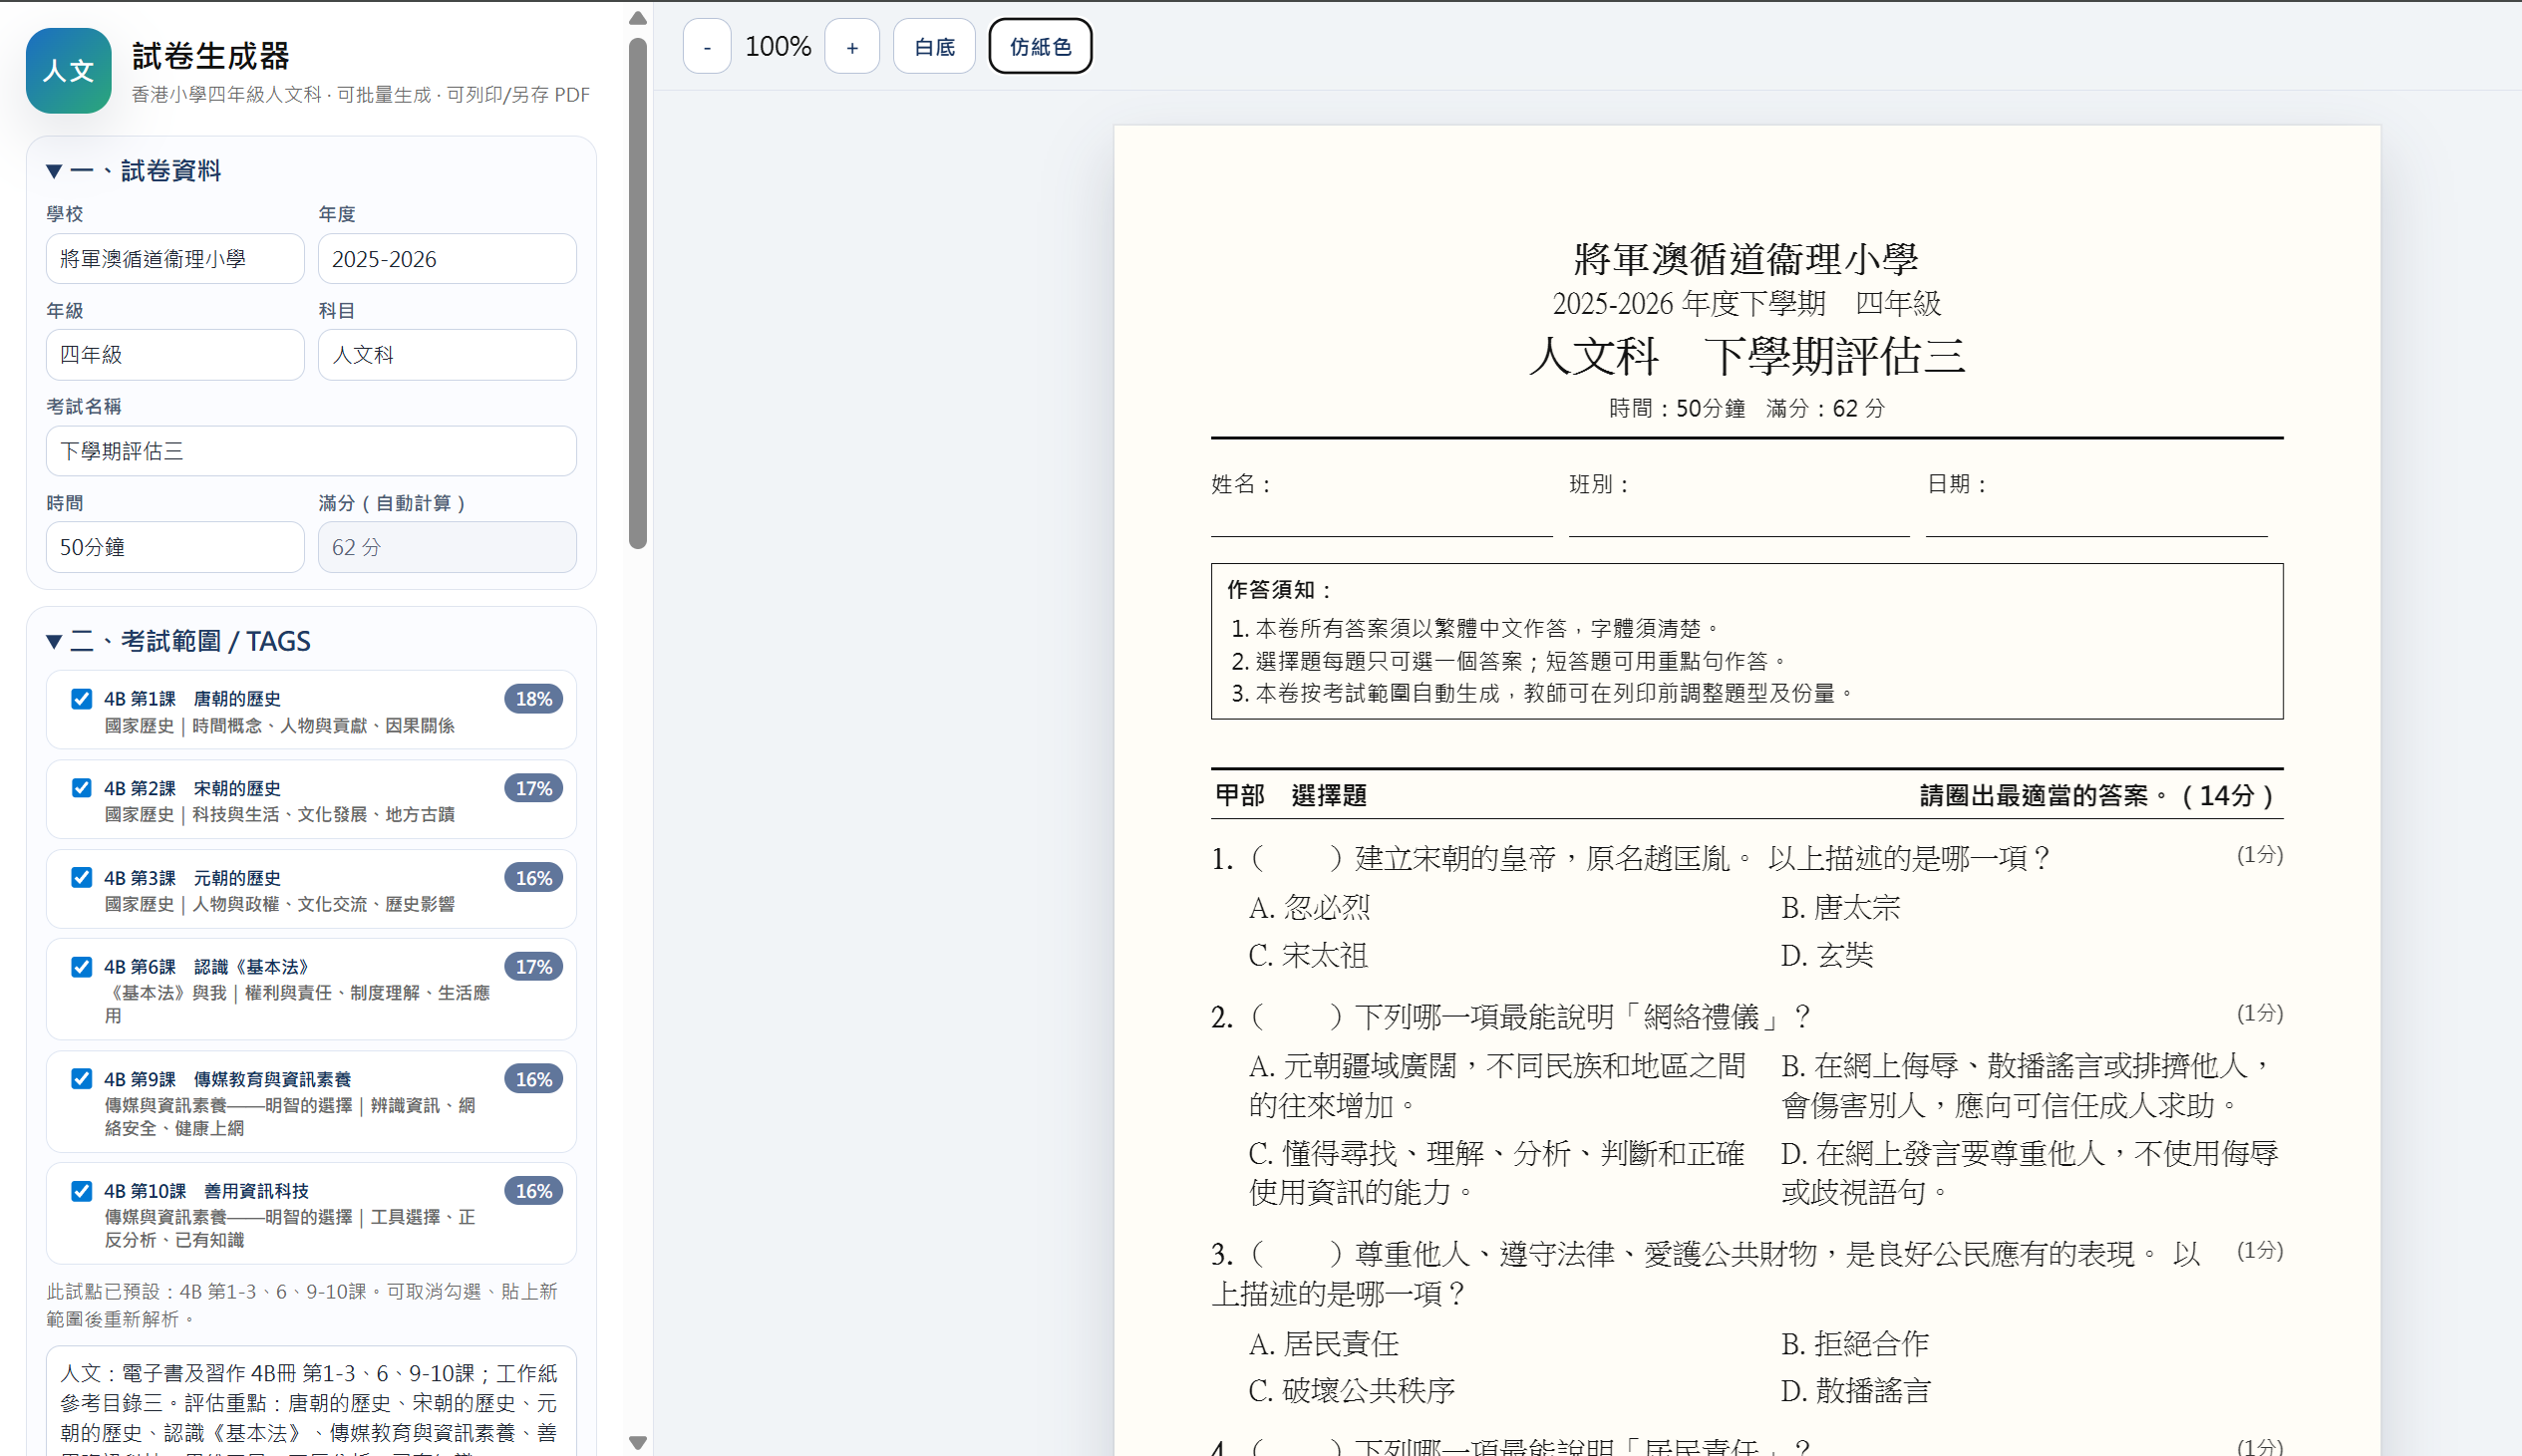Click the exam scope textarea starting 人文：電子書
Image resolution: width=2522 pixels, height=1456 pixels.
pyautogui.click(x=311, y=1401)
